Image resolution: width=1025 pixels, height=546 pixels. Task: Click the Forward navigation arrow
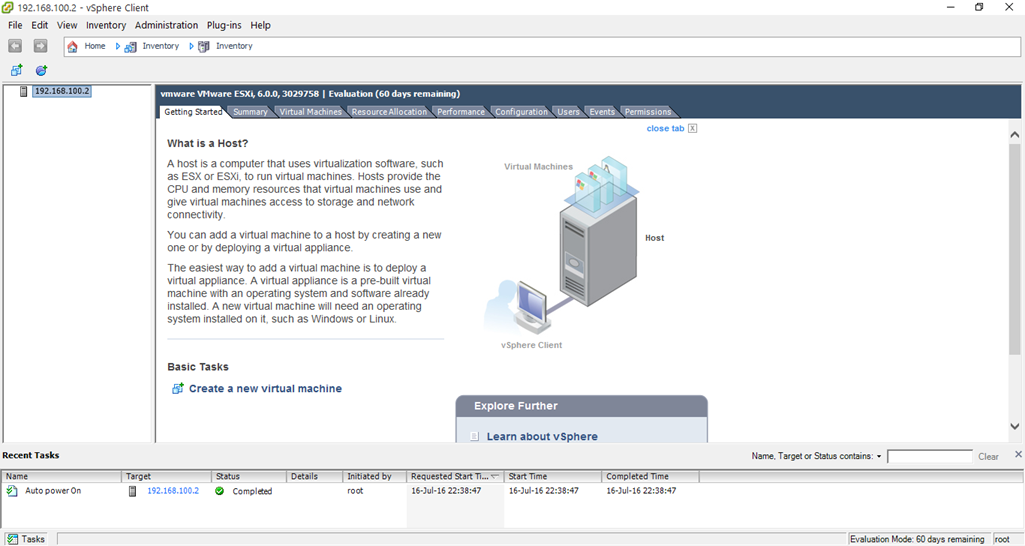point(41,46)
